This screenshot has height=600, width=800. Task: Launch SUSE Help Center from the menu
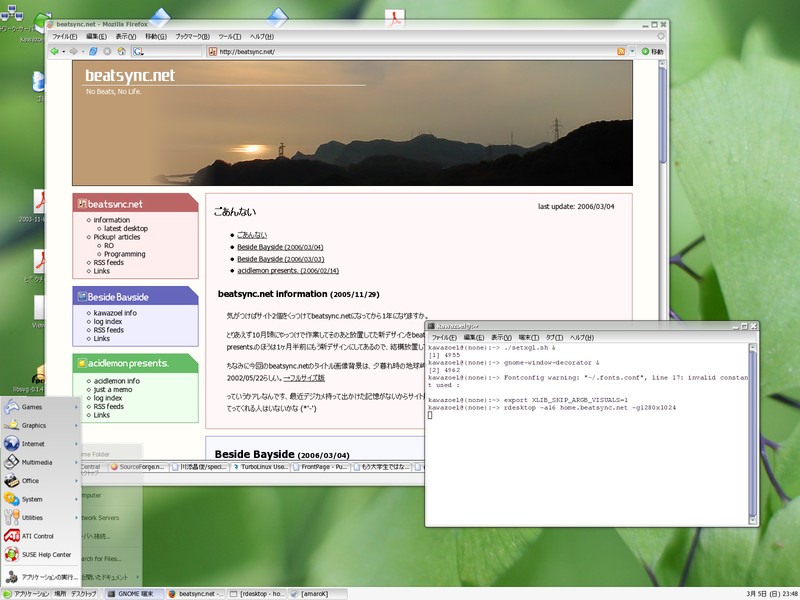coord(45,554)
